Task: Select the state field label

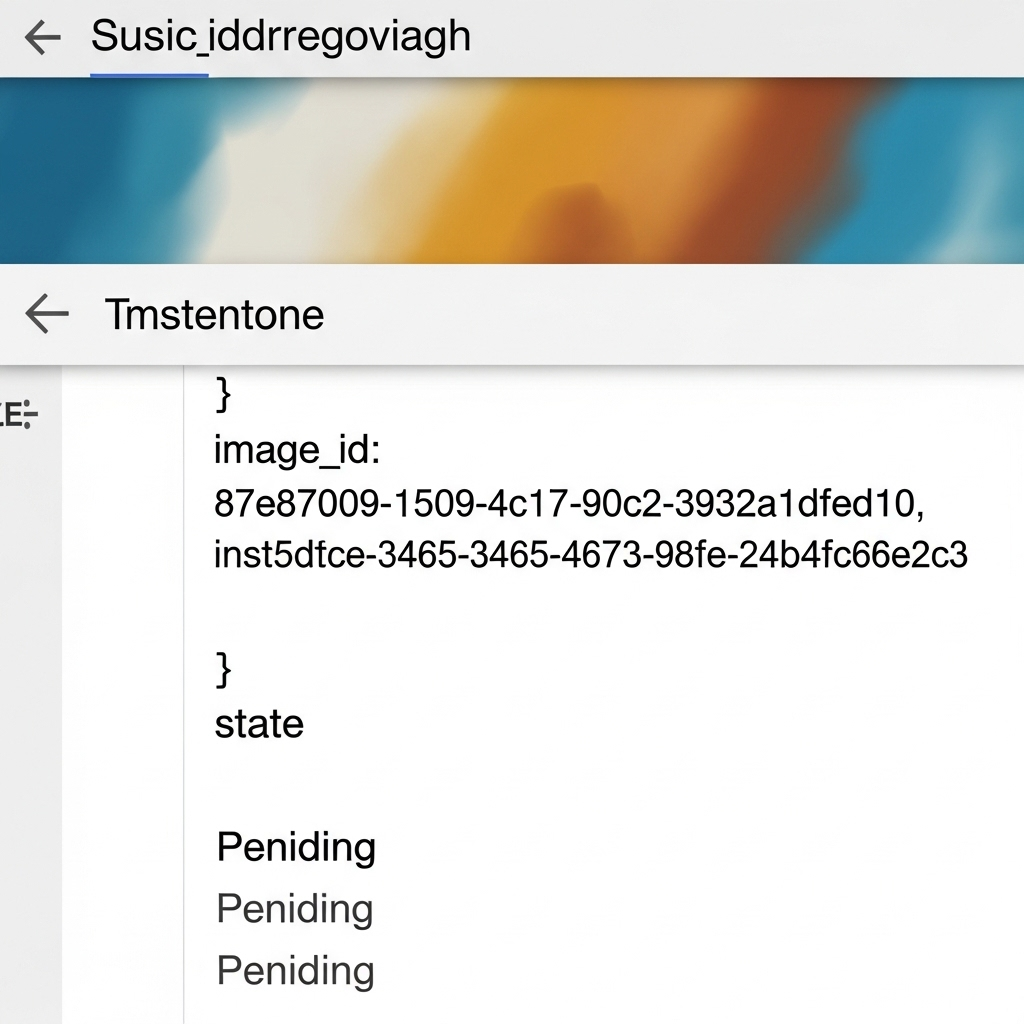Action: (259, 724)
